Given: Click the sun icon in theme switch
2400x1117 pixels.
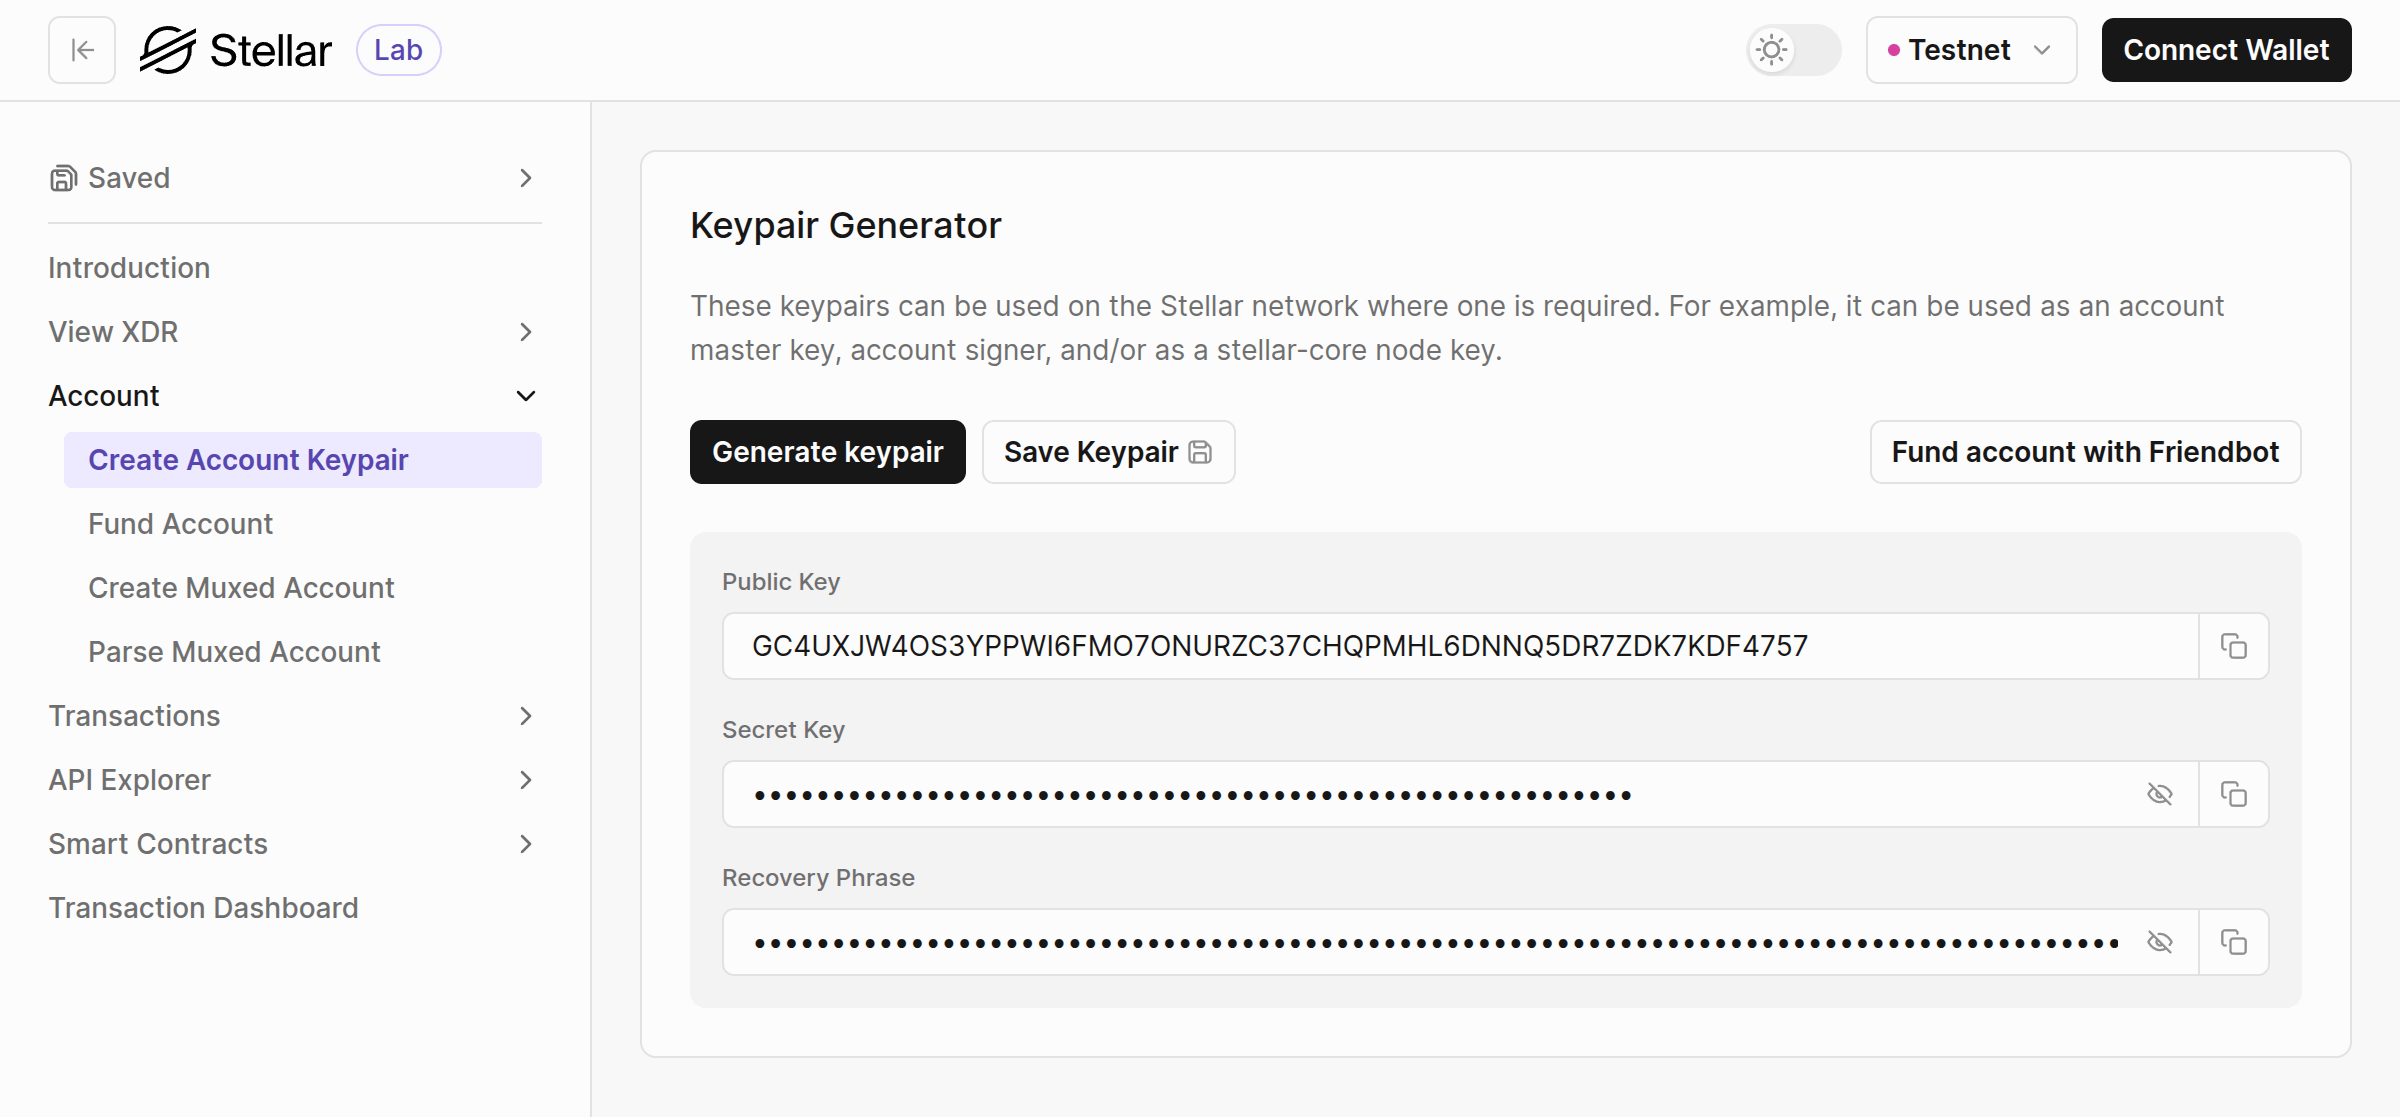Looking at the screenshot, I should [1771, 50].
